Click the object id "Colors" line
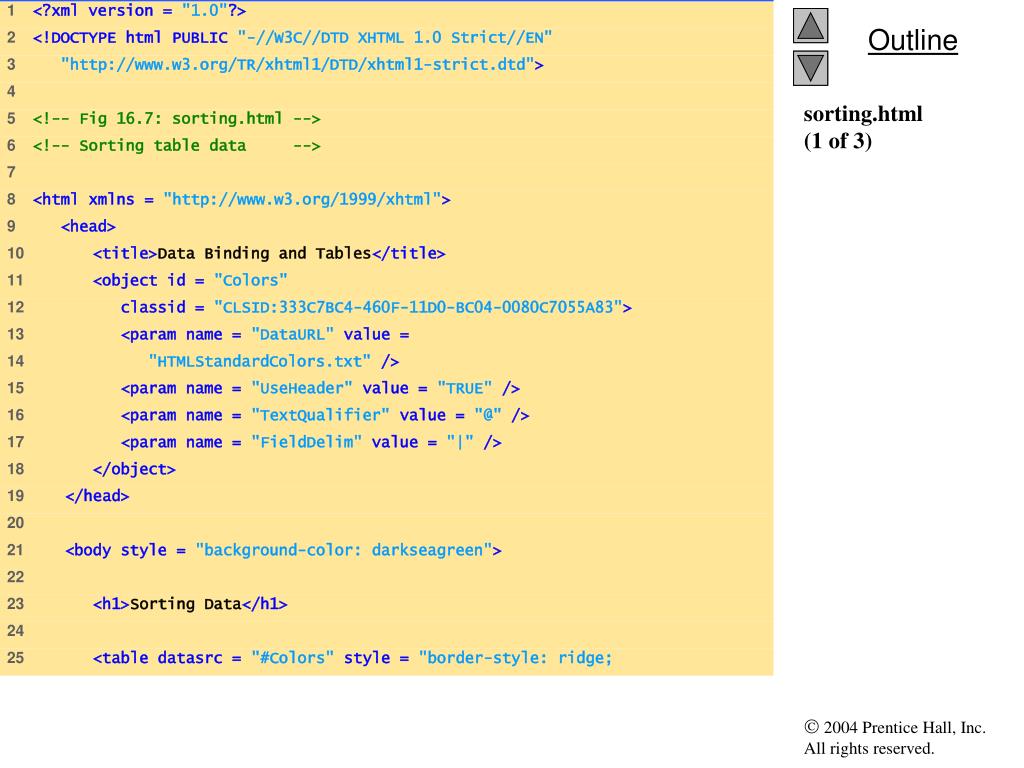Screen dimensions: 1024x768 190,280
